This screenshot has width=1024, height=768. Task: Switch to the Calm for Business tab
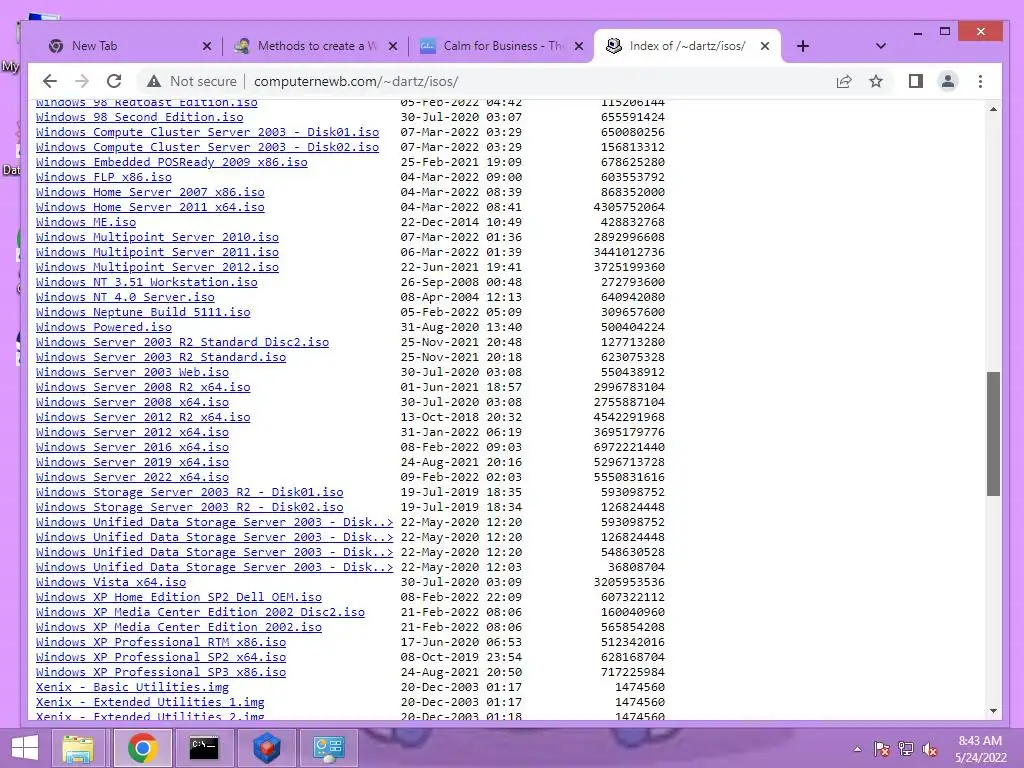click(x=501, y=46)
